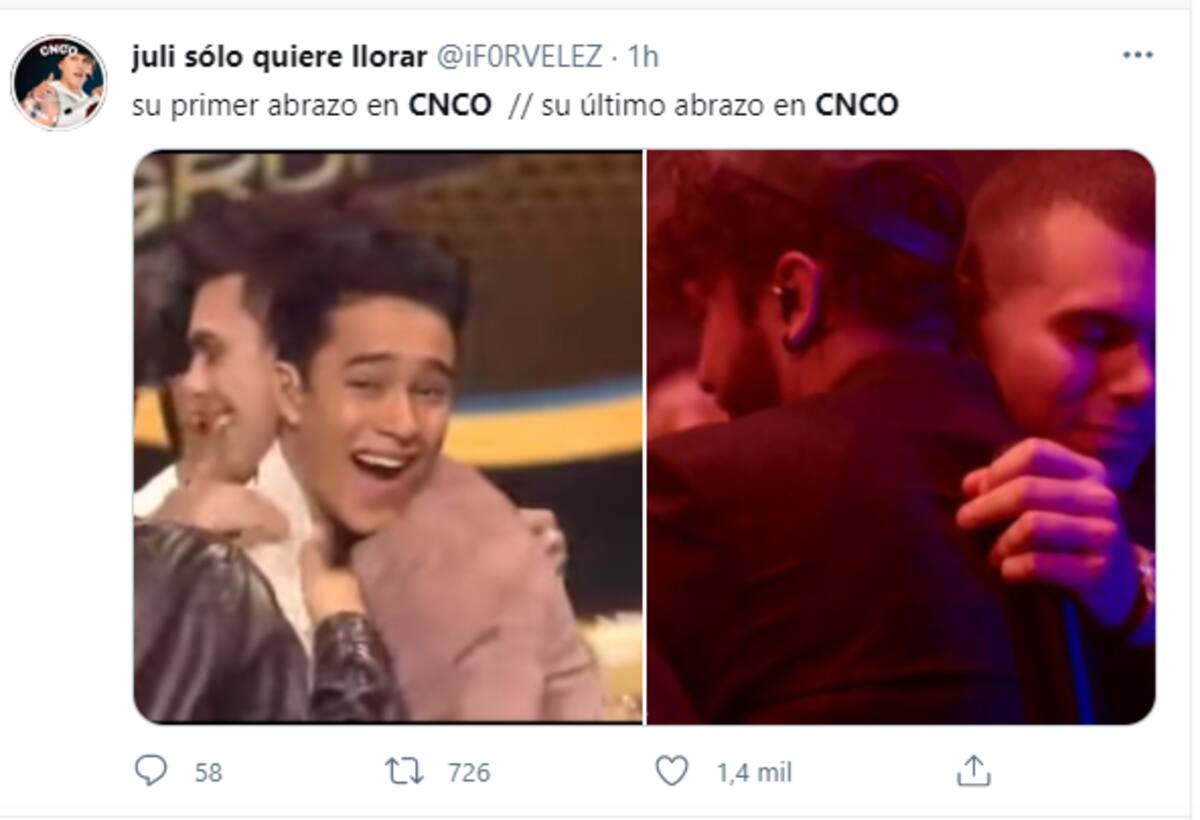Retweet using the retweet arrows icon
This screenshot has width=1200, height=820.
tap(404, 771)
